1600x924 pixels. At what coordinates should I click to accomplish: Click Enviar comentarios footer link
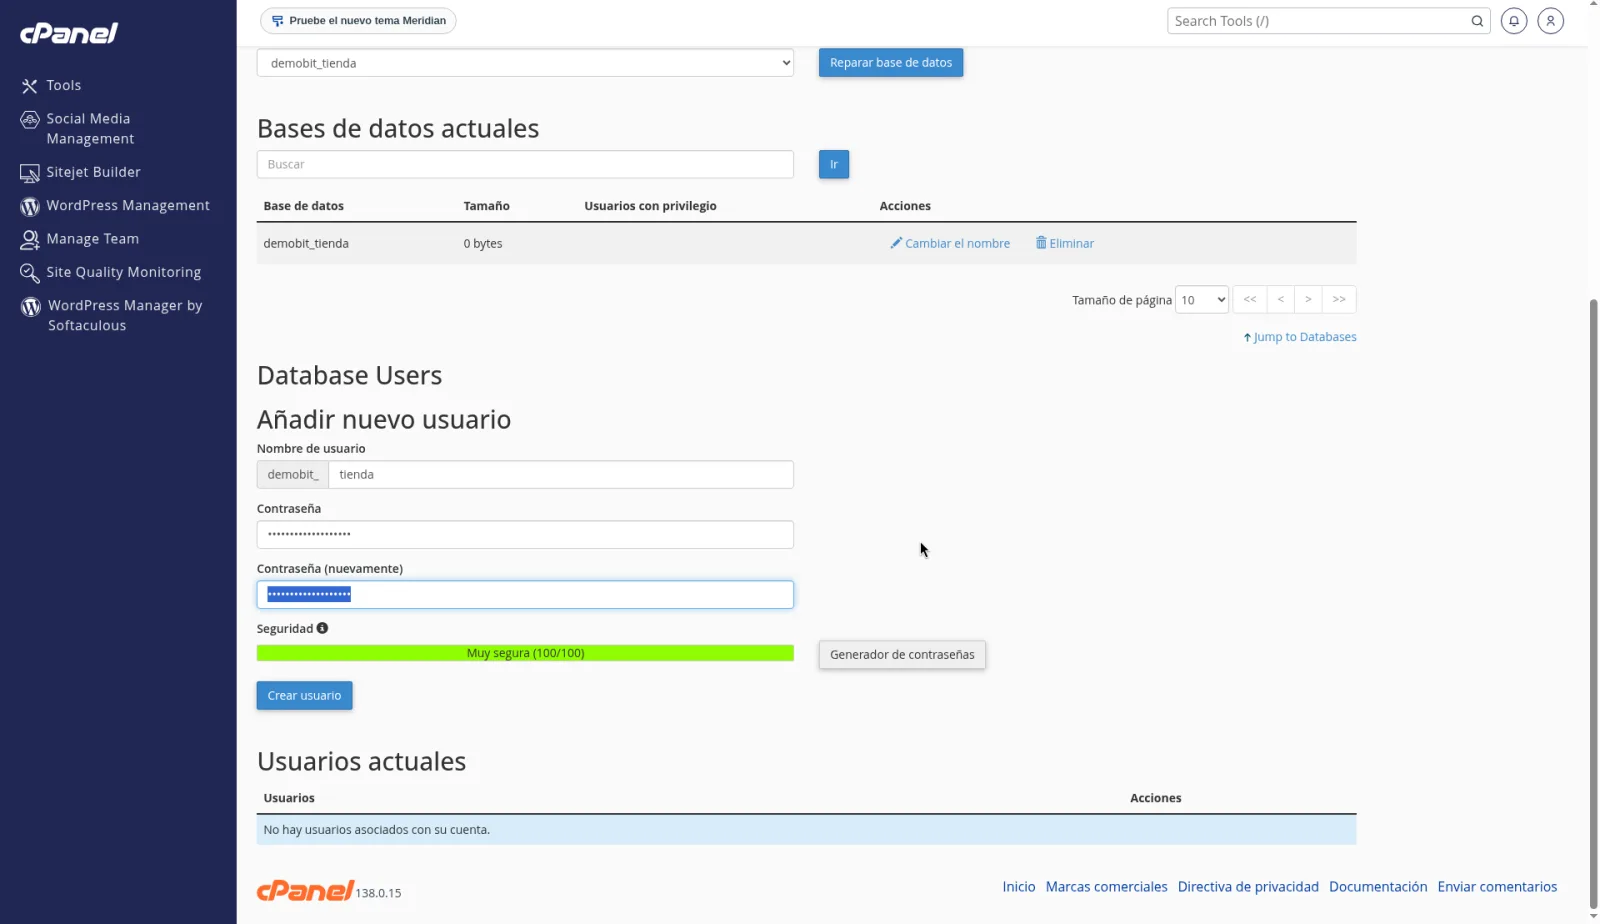(x=1497, y=887)
